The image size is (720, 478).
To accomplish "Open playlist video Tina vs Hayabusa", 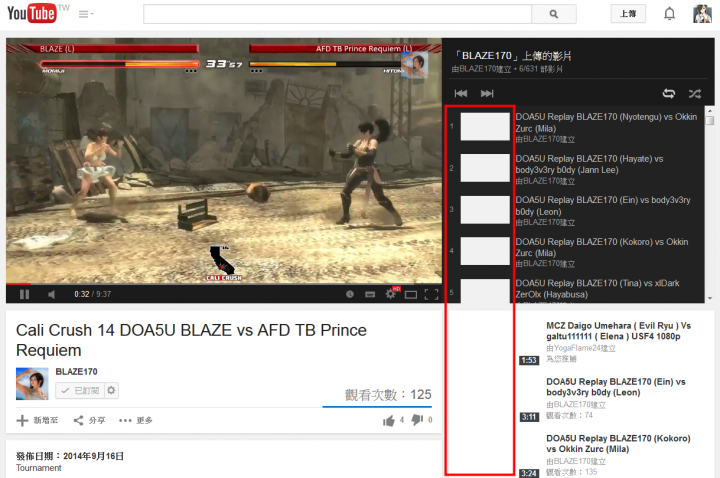I will (x=597, y=288).
